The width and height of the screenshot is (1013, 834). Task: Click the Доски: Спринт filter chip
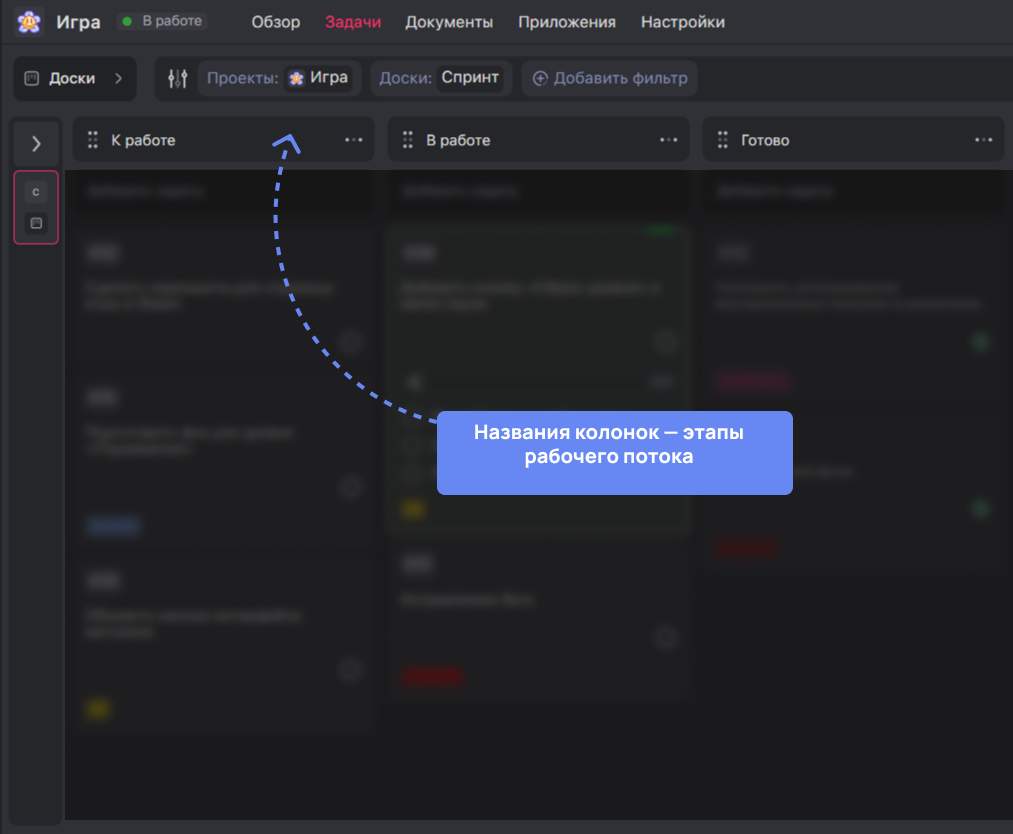click(440, 78)
